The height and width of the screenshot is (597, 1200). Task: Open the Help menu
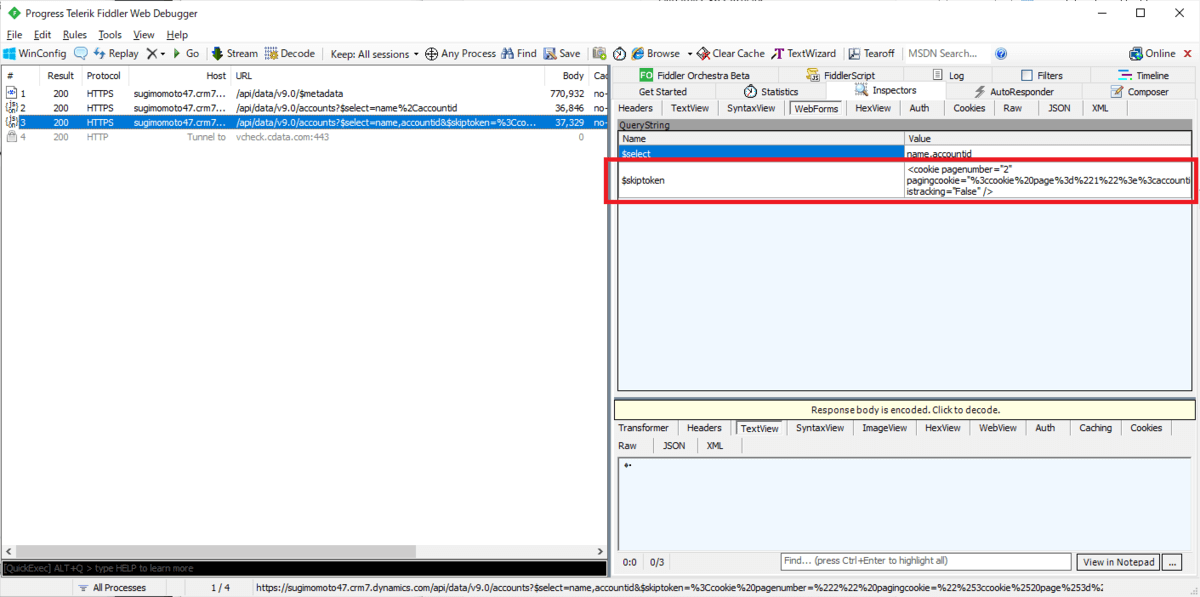(177, 34)
